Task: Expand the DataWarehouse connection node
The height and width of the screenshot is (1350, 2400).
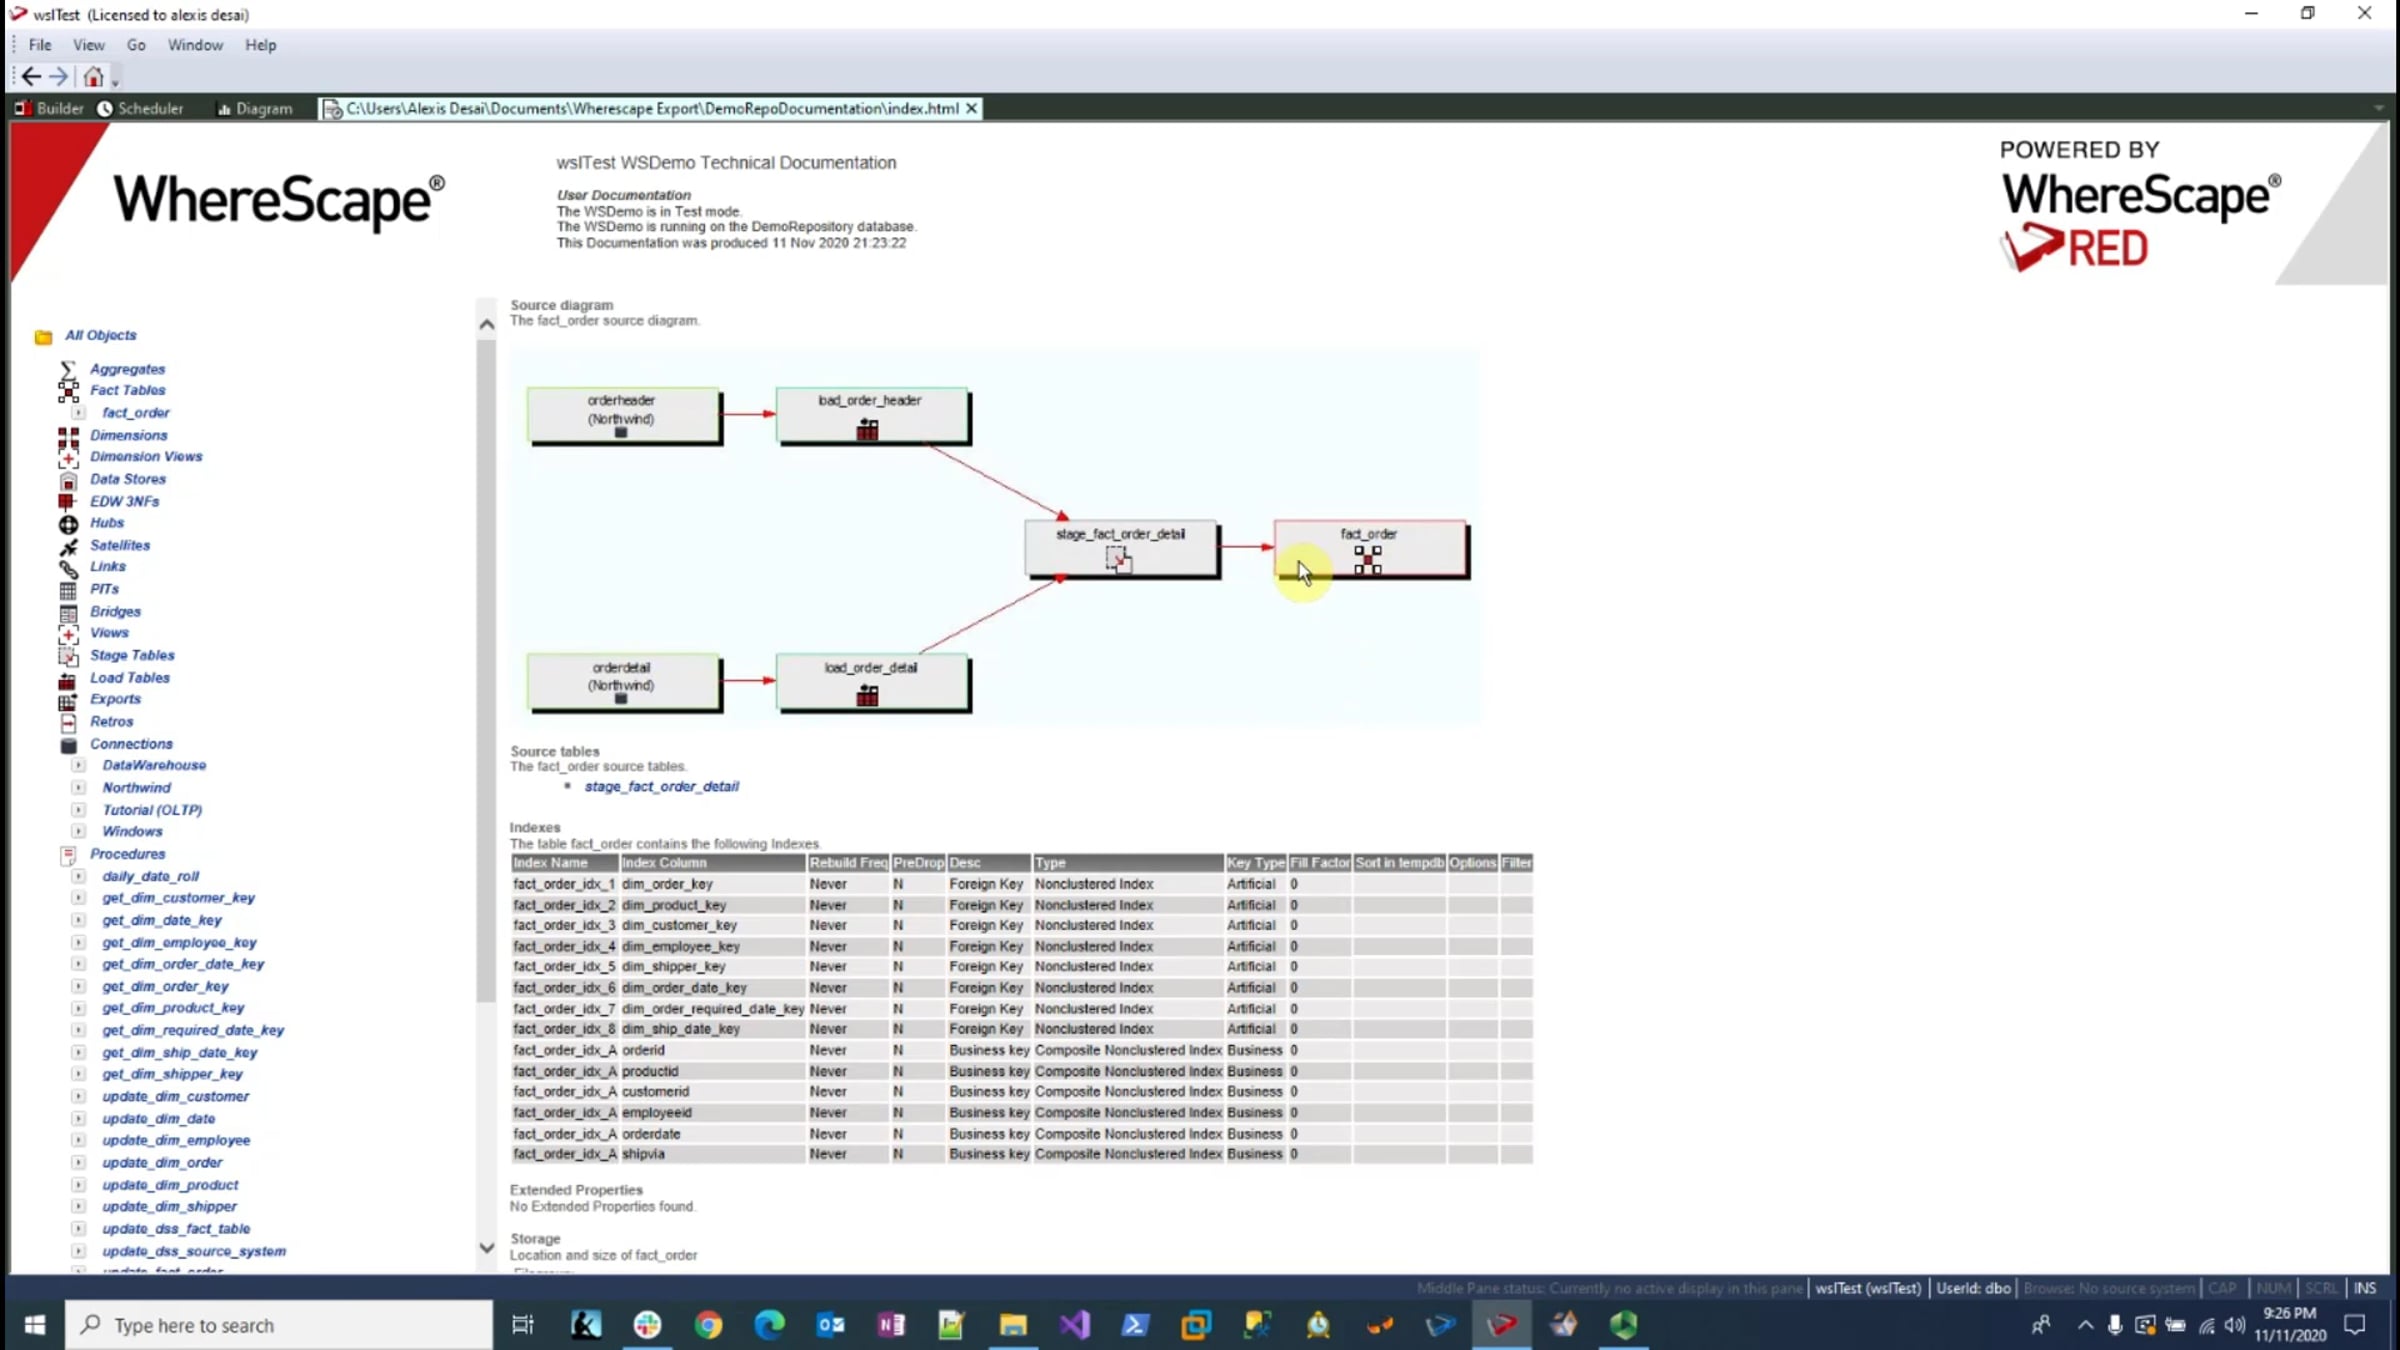Action: (78, 766)
